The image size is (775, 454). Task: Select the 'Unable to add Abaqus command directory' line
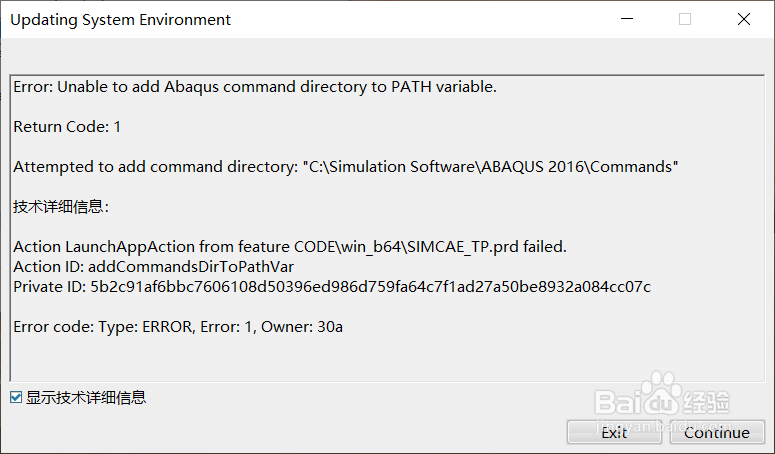click(x=255, y=87)
